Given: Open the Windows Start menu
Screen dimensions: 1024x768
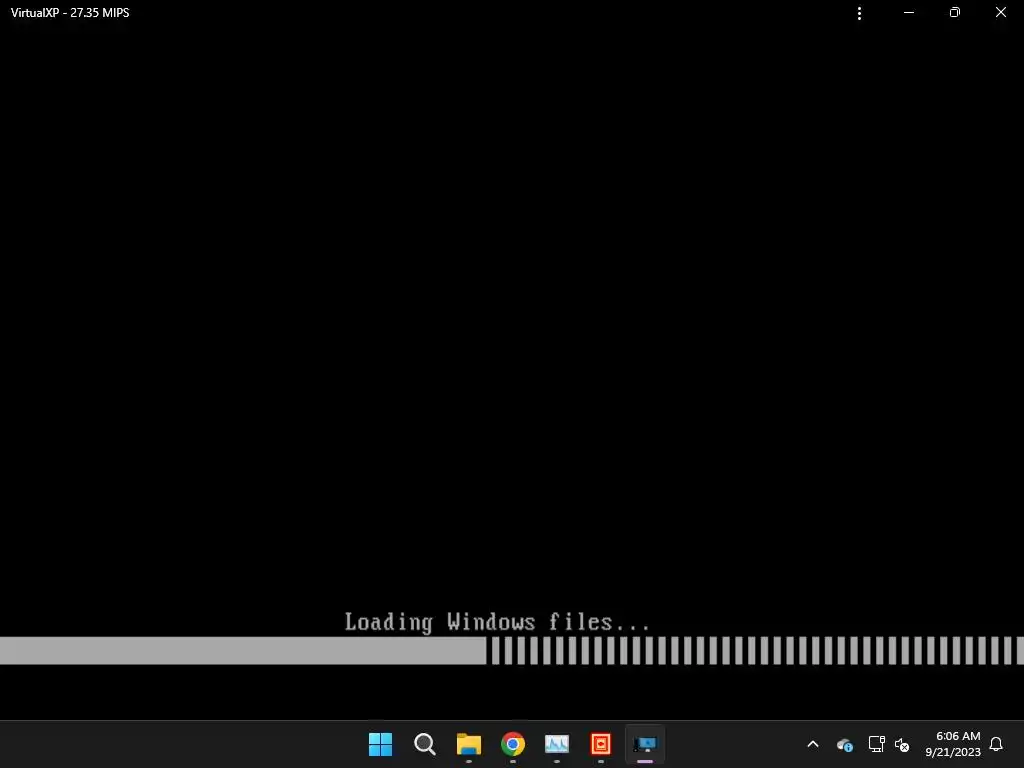Looking at the screenshot, I should tap(380, 744).
